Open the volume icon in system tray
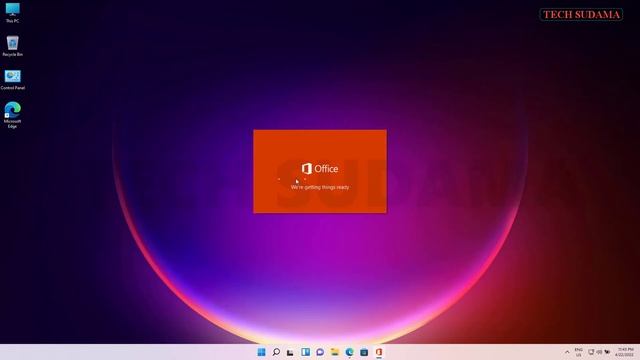640x360 pixels. [599, 352]
